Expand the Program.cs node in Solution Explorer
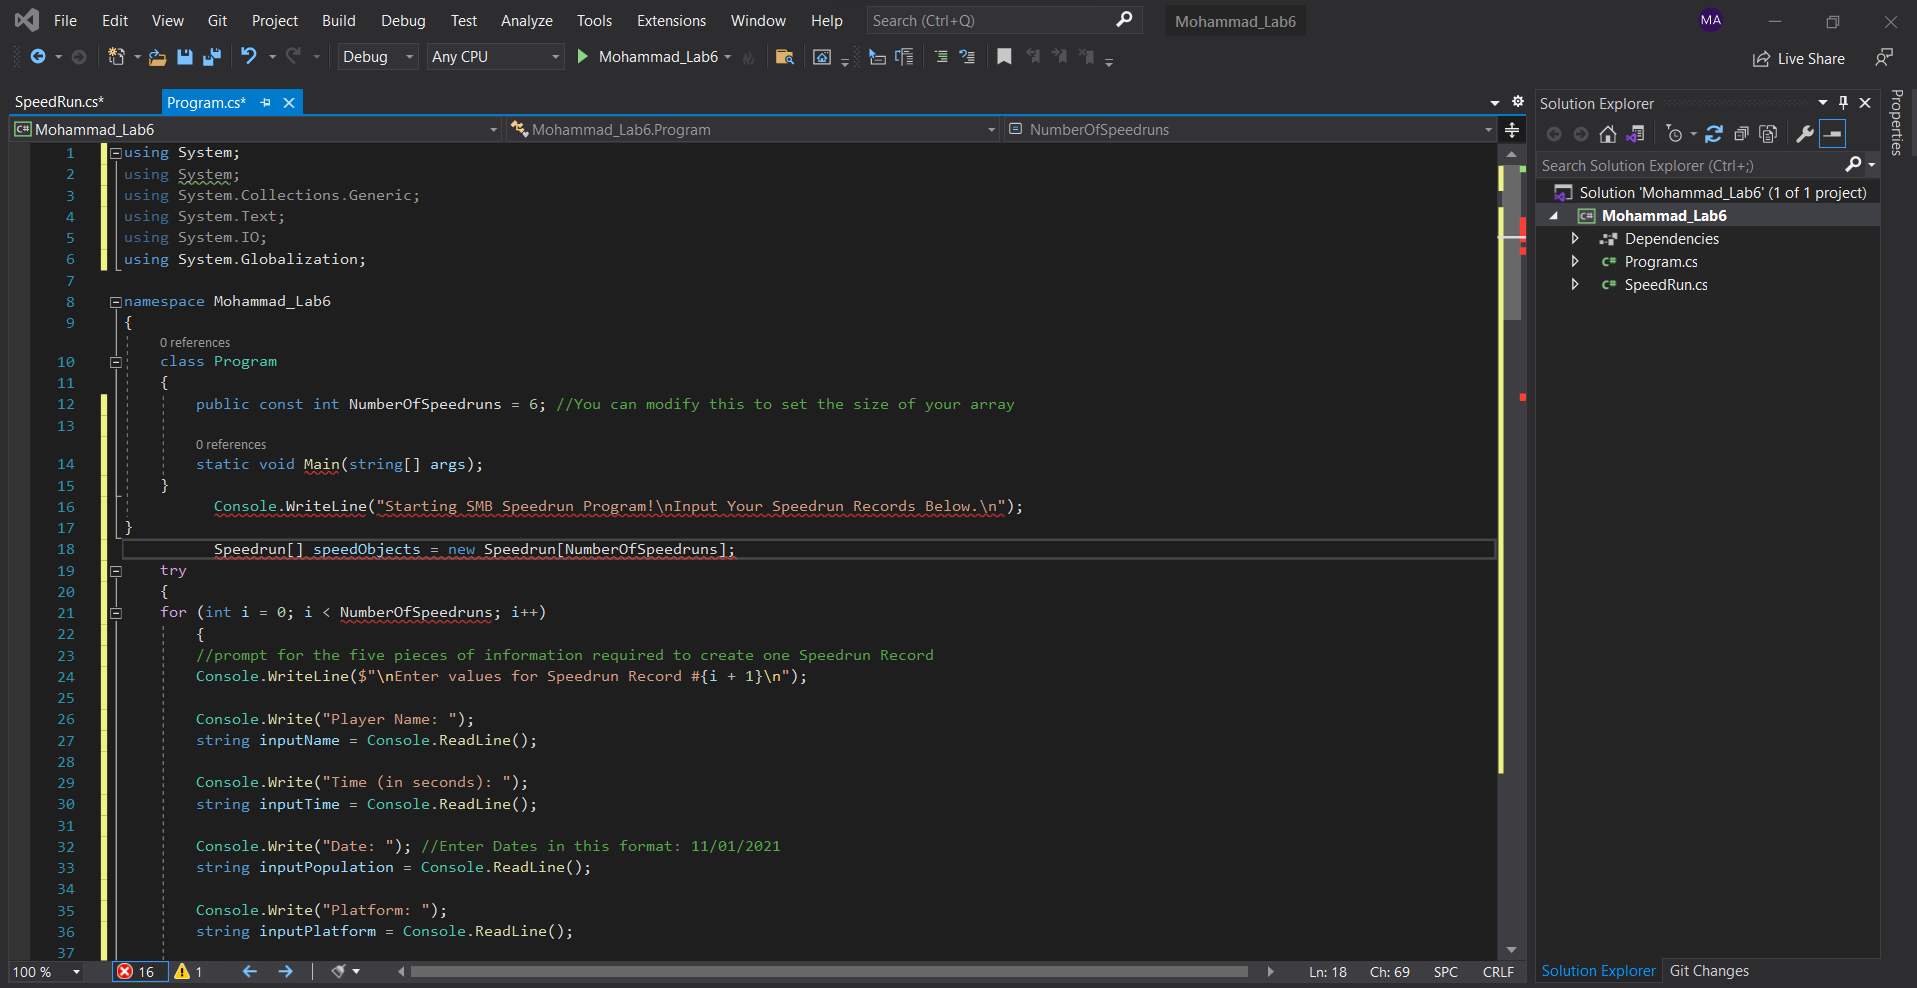 coord(1575,261)
